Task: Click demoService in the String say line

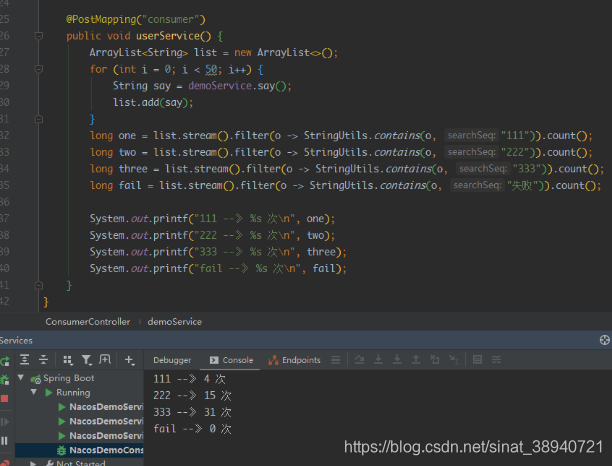Action: tap(220, 86)
